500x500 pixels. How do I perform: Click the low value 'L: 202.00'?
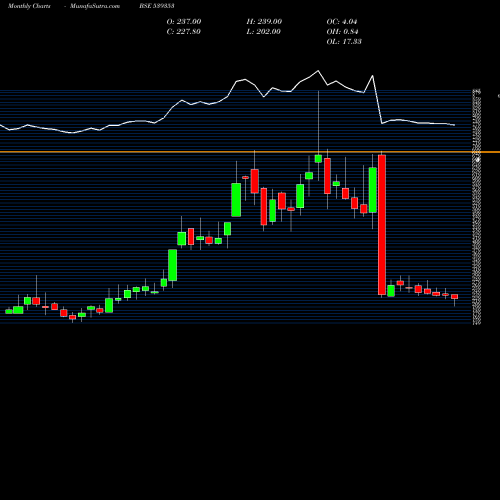[263, 32]
